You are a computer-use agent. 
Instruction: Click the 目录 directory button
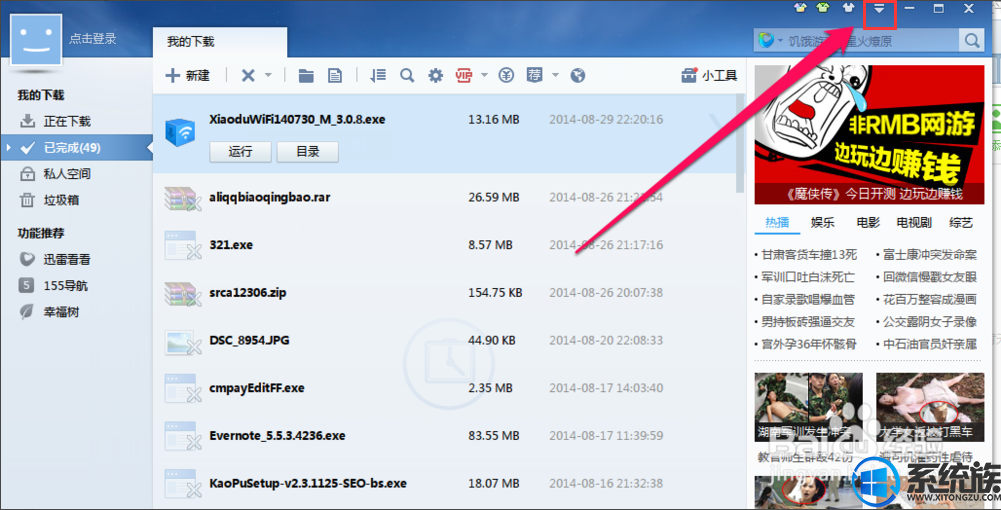click(x=308, y=151)
